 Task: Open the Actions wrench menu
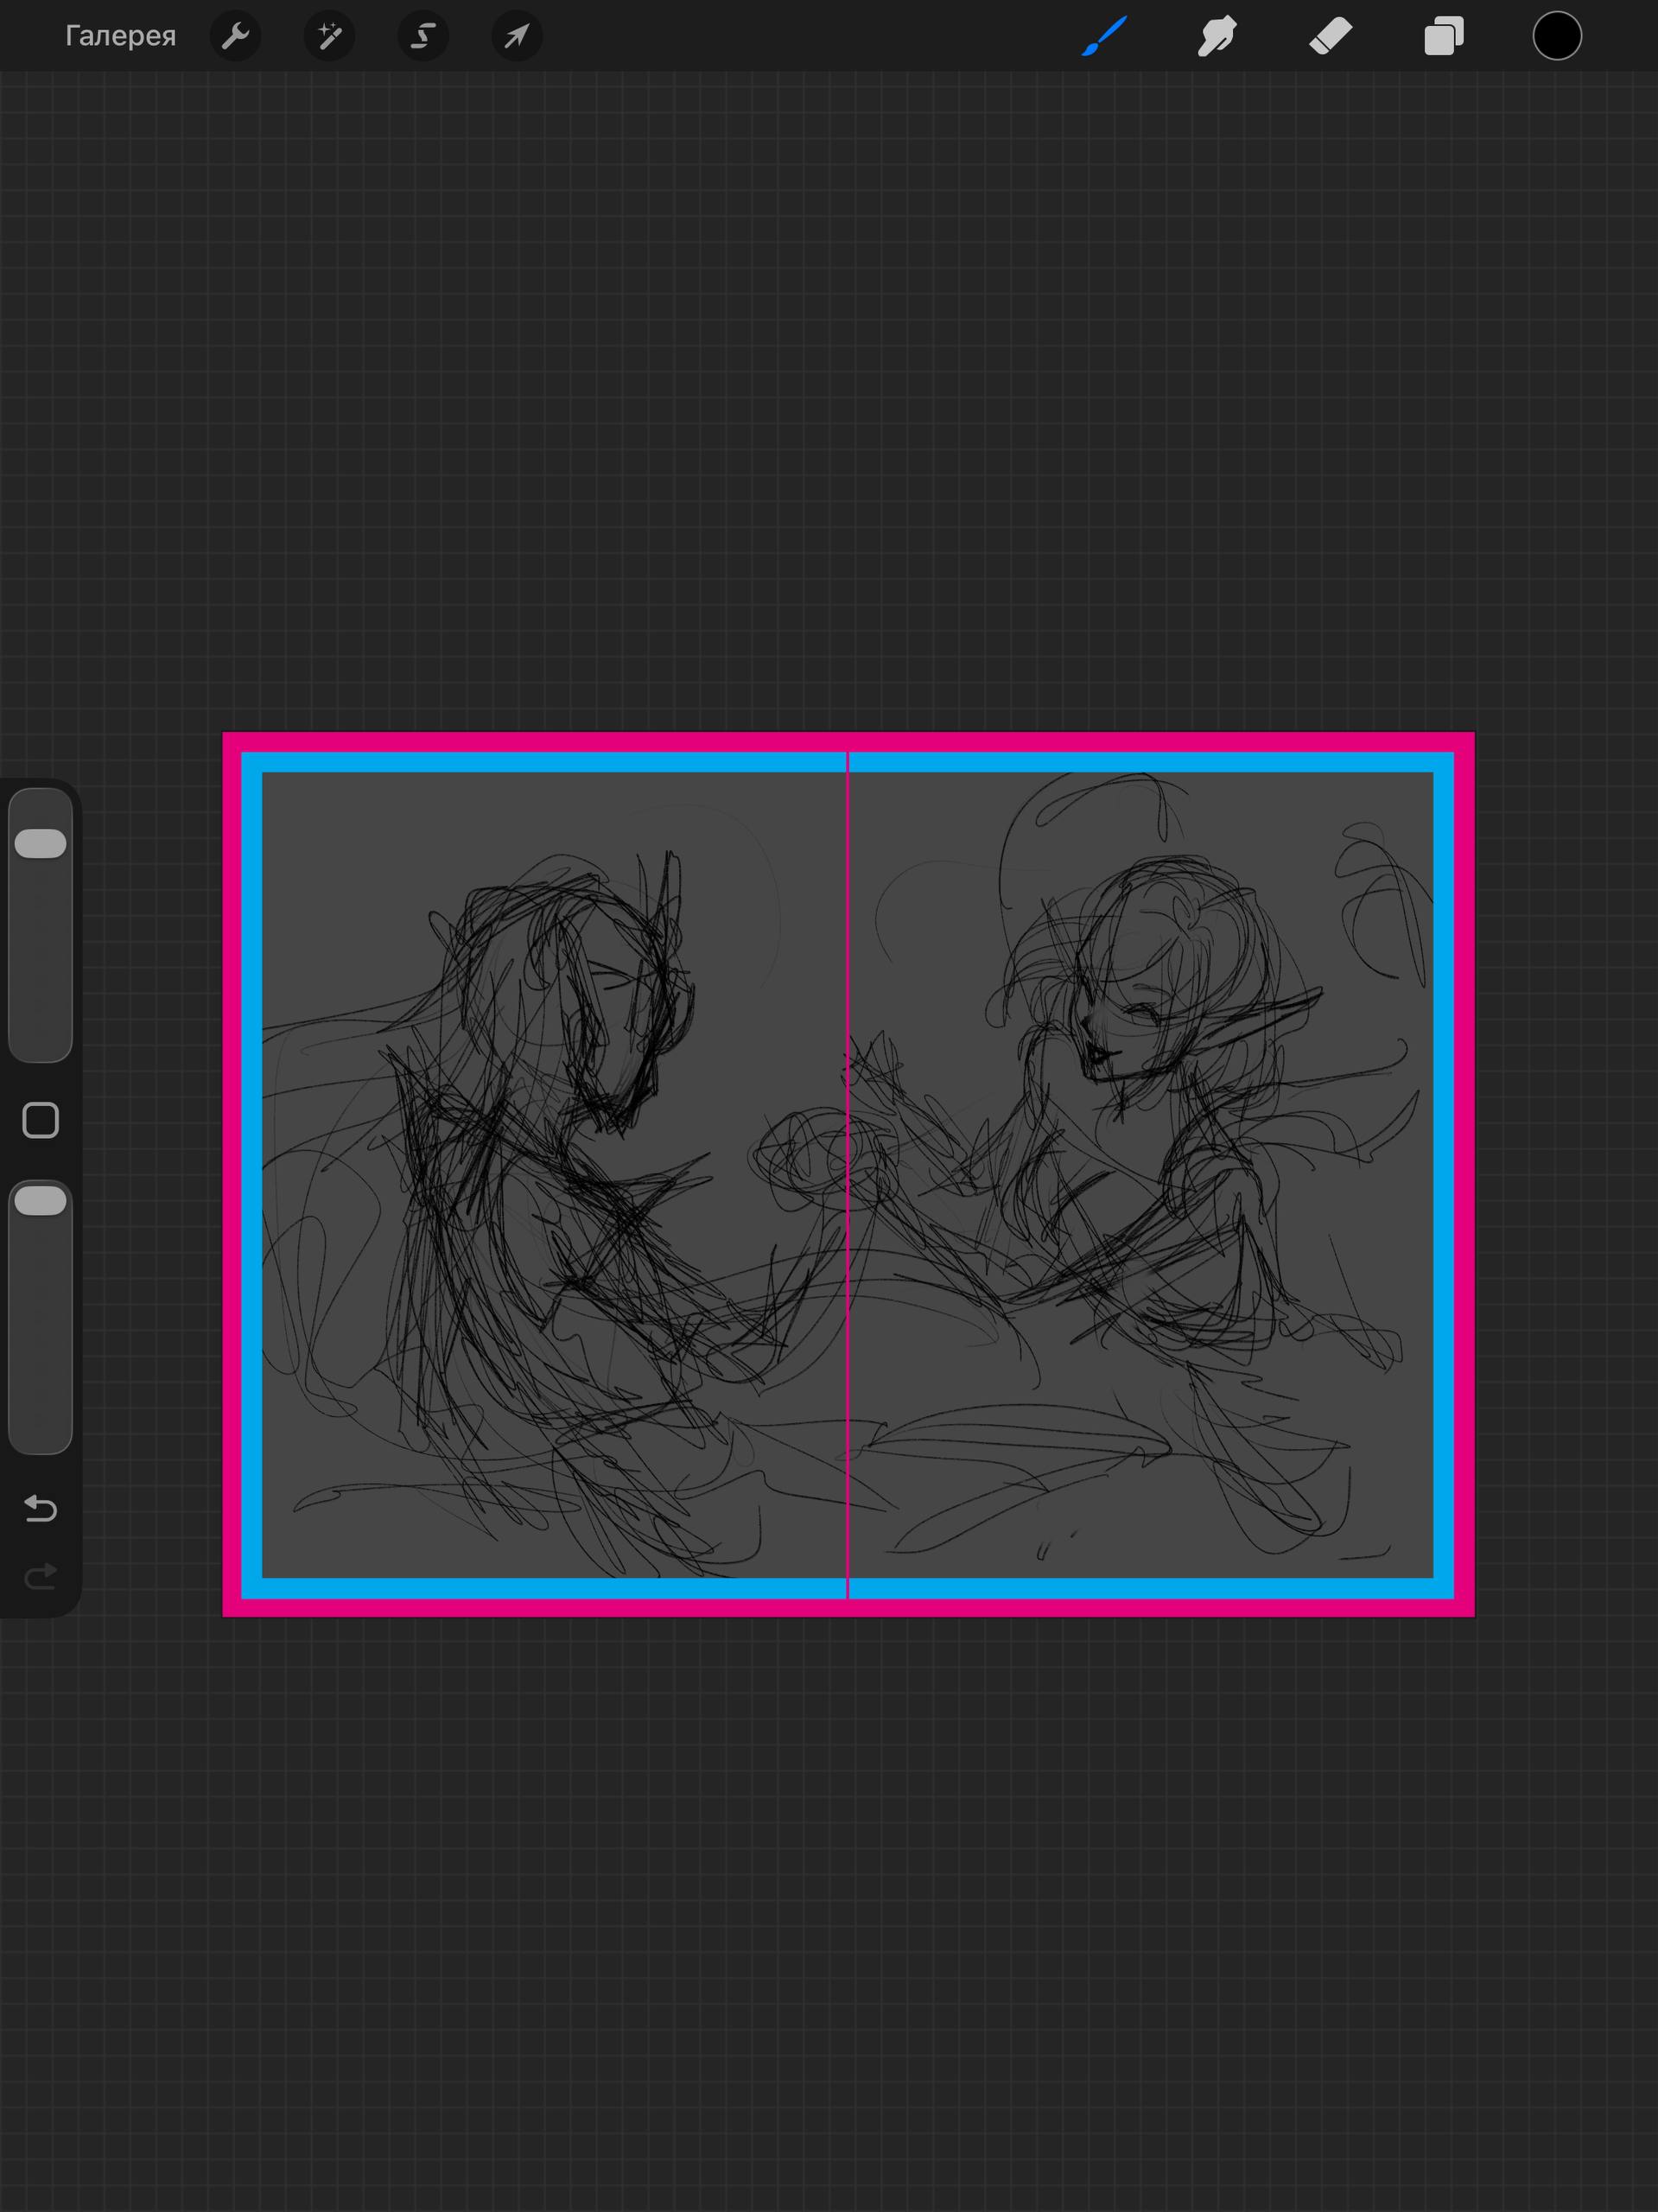pyautogui.click(x=236, y=37)
